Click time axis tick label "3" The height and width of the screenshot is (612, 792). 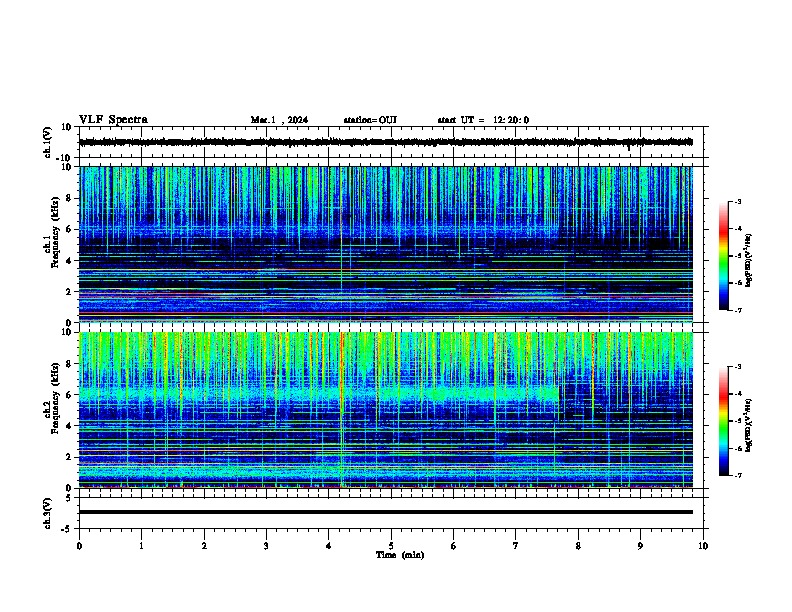click(266, 546)
